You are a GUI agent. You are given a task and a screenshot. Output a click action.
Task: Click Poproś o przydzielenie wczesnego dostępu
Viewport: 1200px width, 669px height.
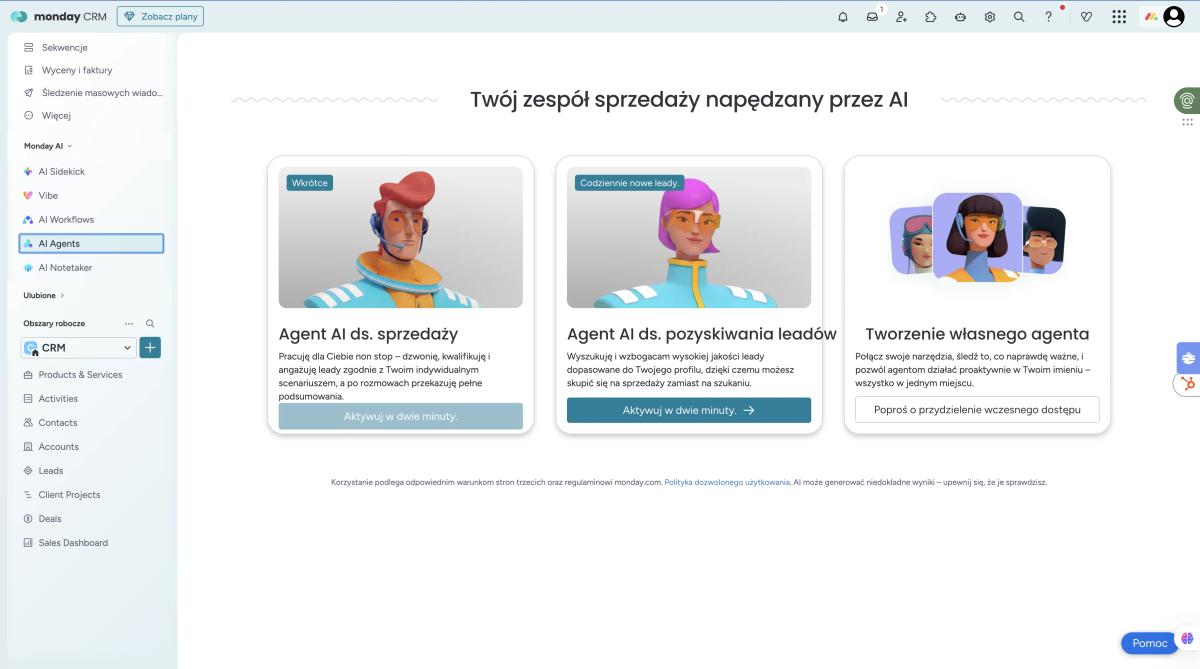pos(977,410)
